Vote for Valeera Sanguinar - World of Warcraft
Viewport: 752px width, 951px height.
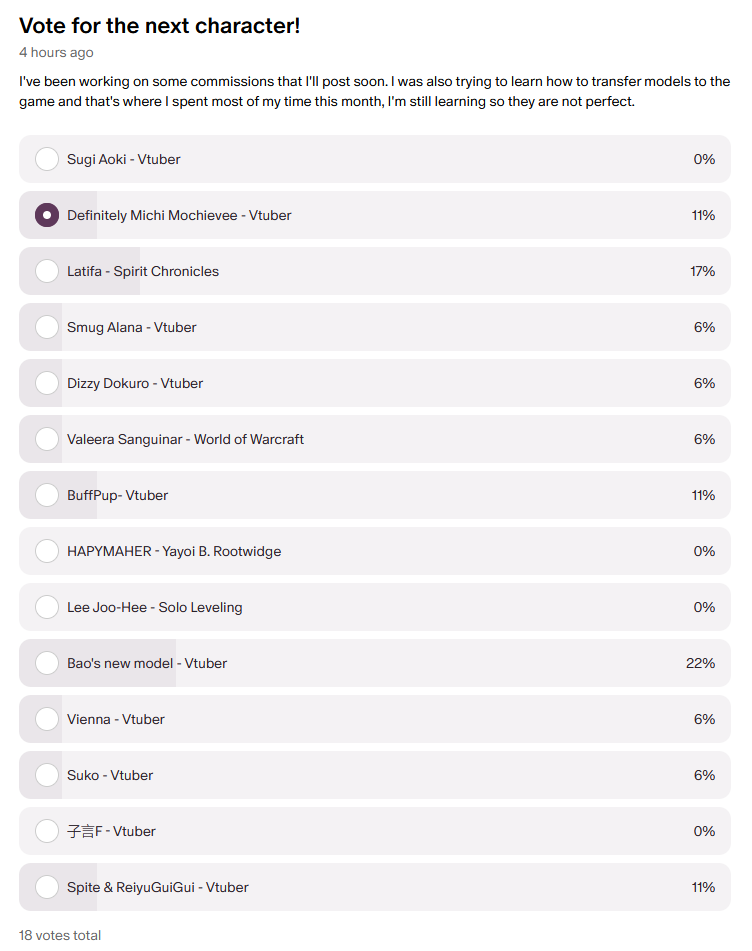(47, 439)
